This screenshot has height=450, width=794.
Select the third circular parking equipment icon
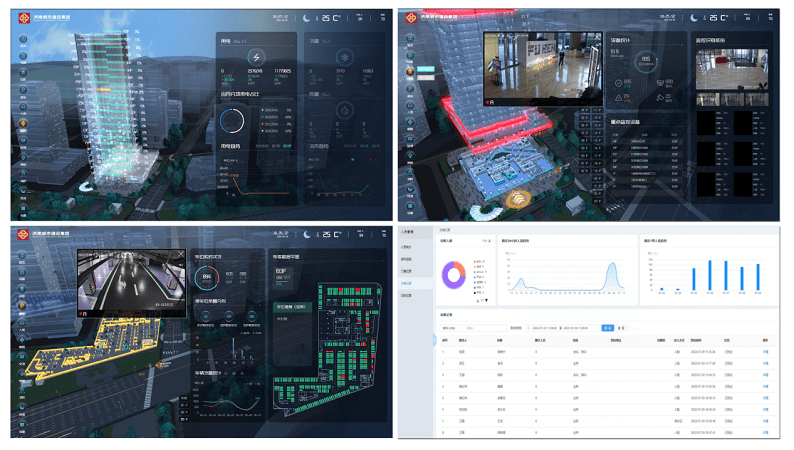tap(252, 316)
